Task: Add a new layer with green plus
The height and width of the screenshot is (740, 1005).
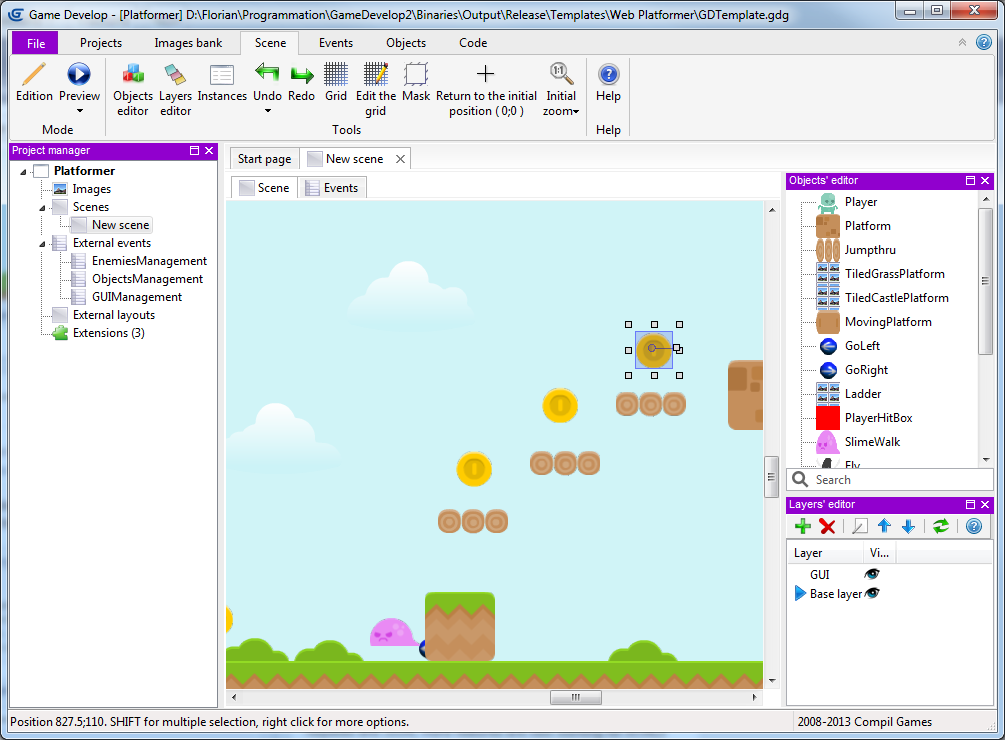Action: point(802,526)
